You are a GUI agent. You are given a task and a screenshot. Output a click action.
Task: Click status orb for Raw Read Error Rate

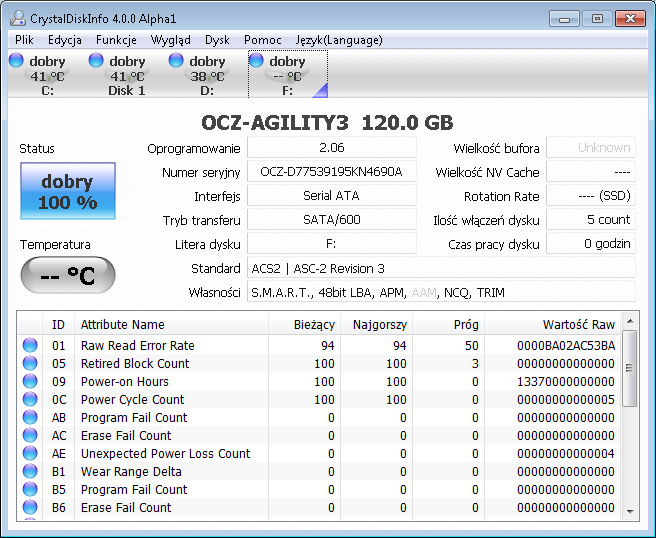click(30, 345)
